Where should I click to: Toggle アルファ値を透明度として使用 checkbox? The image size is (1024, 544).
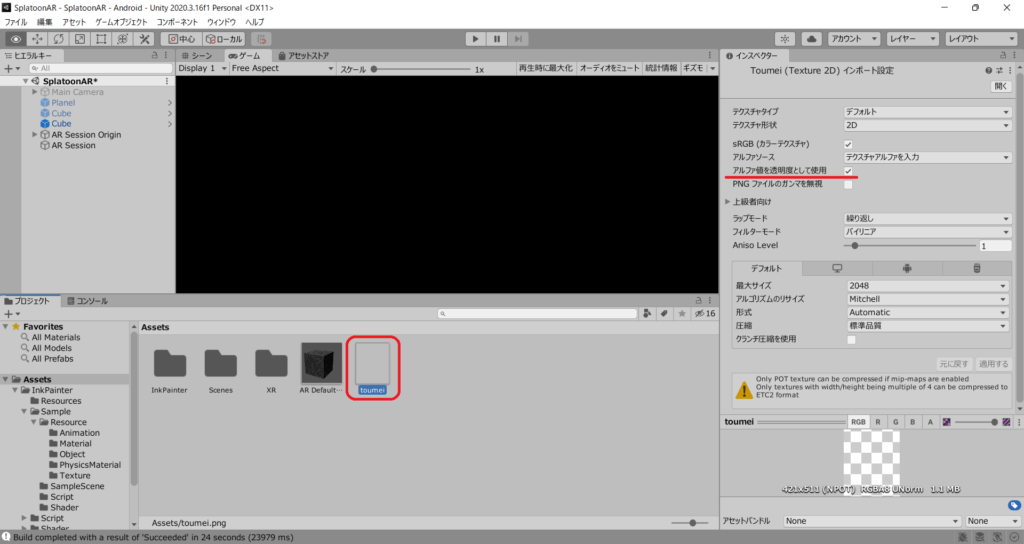848,171
